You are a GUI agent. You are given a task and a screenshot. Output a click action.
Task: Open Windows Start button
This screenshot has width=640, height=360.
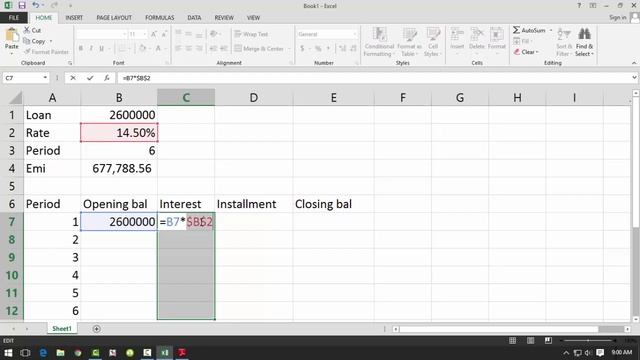pyautogui.click(x=8, y=352)
